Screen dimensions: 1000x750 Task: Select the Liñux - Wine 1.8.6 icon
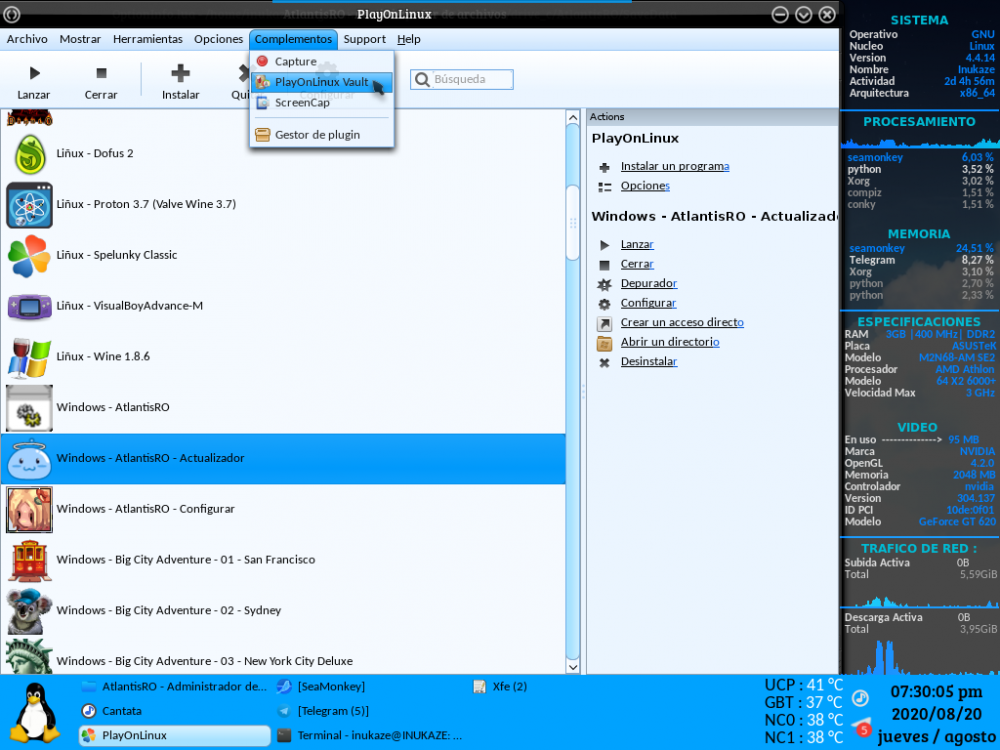(x=29, y=357)
